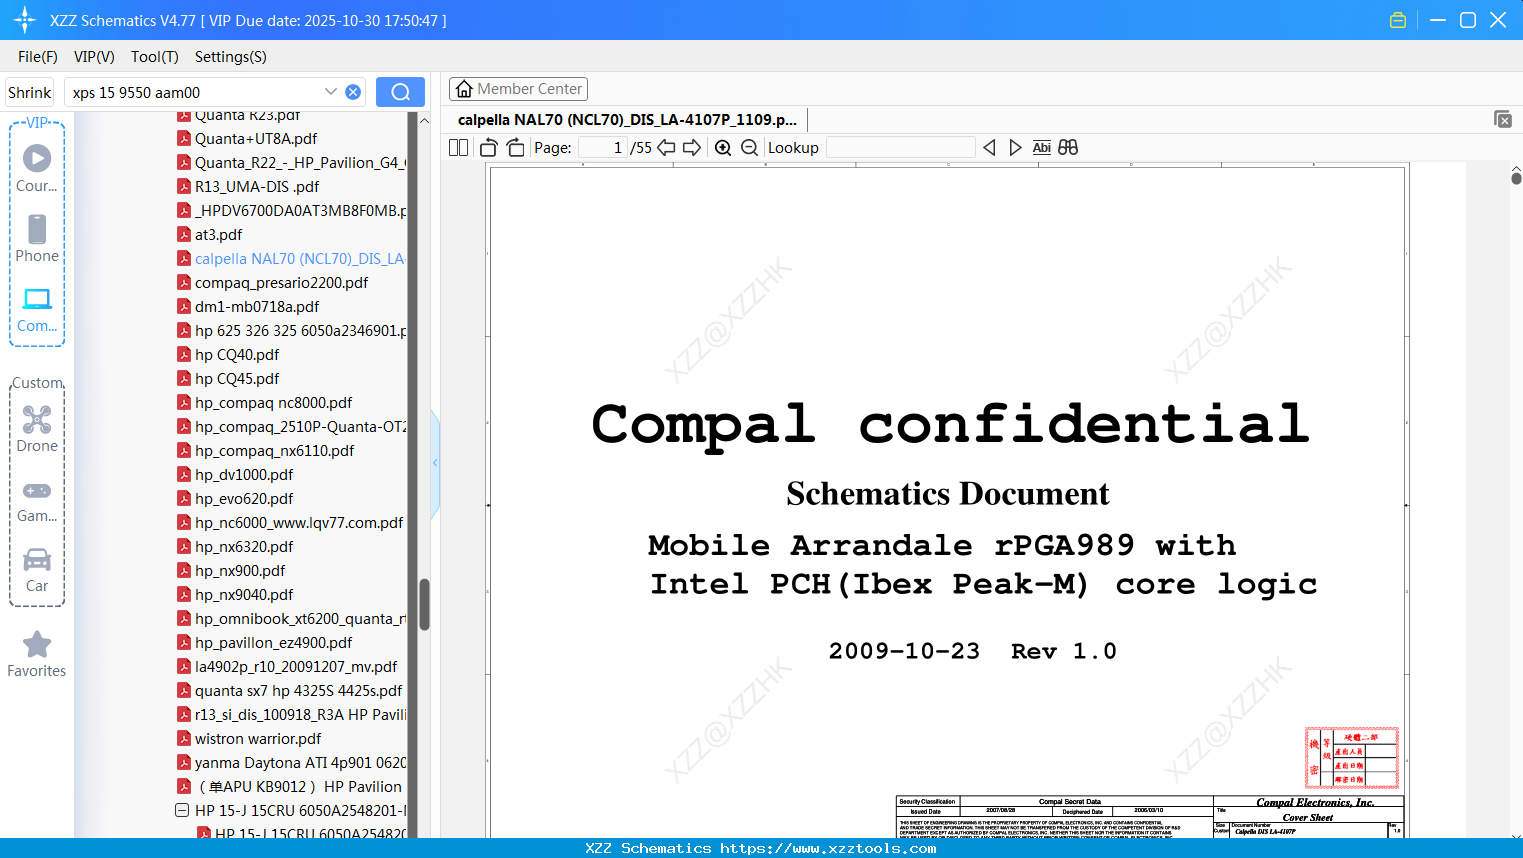
Task: Open Member Center
Action: (x=518, y=89)
